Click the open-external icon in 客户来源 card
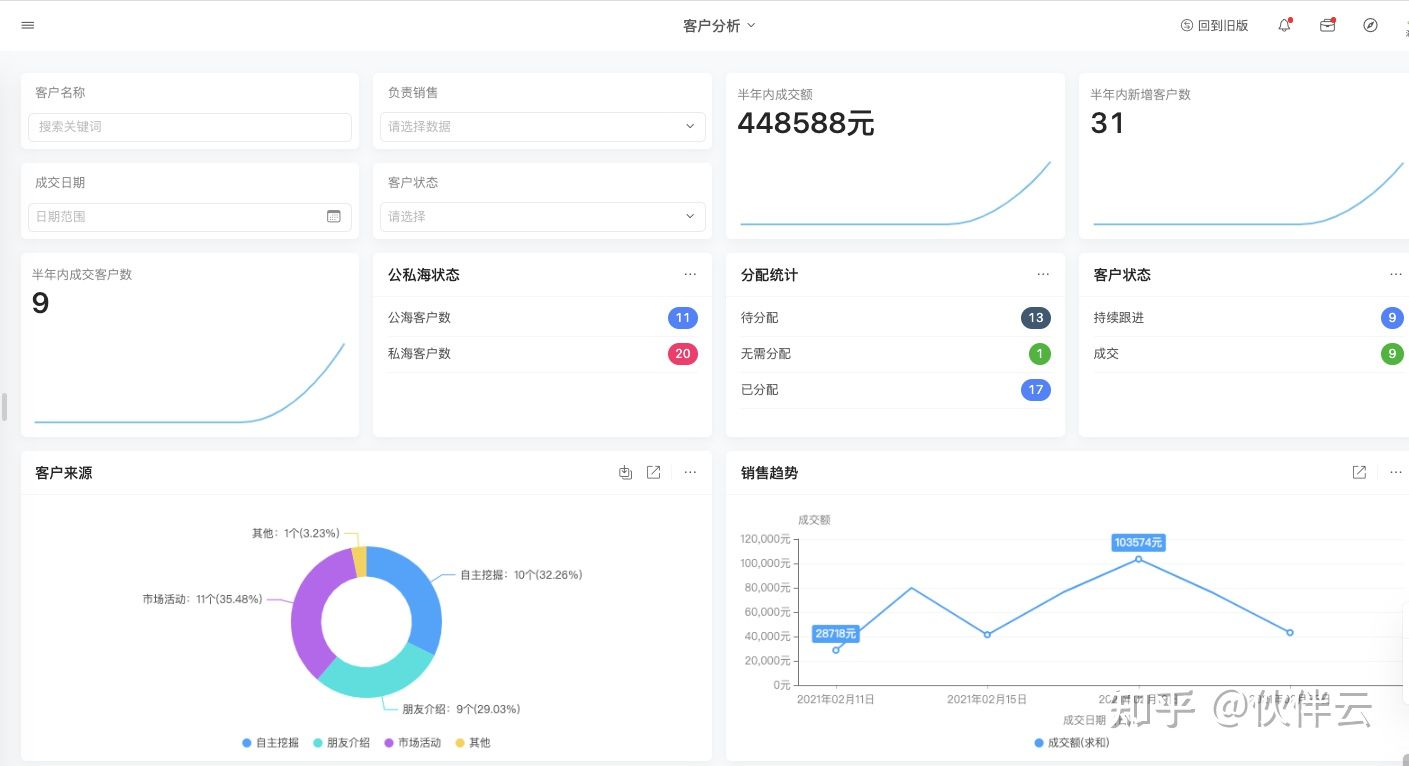This screenshot has width=1409, height=766. (654, 472)
